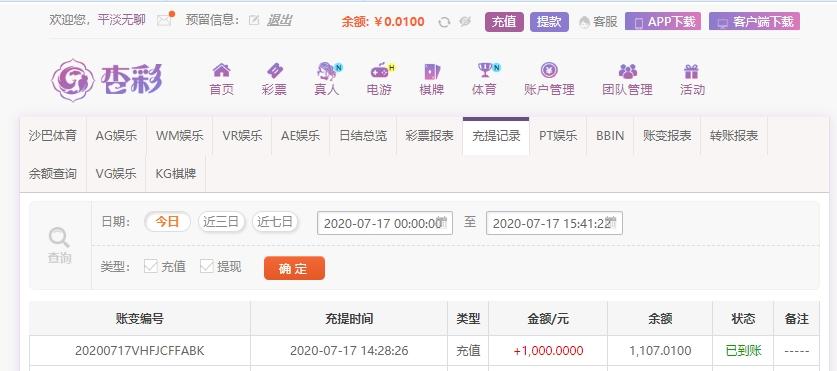Screen dimensions: 837x371
Task: Toggle balance visibility eye icon
Action: (465, 22)
